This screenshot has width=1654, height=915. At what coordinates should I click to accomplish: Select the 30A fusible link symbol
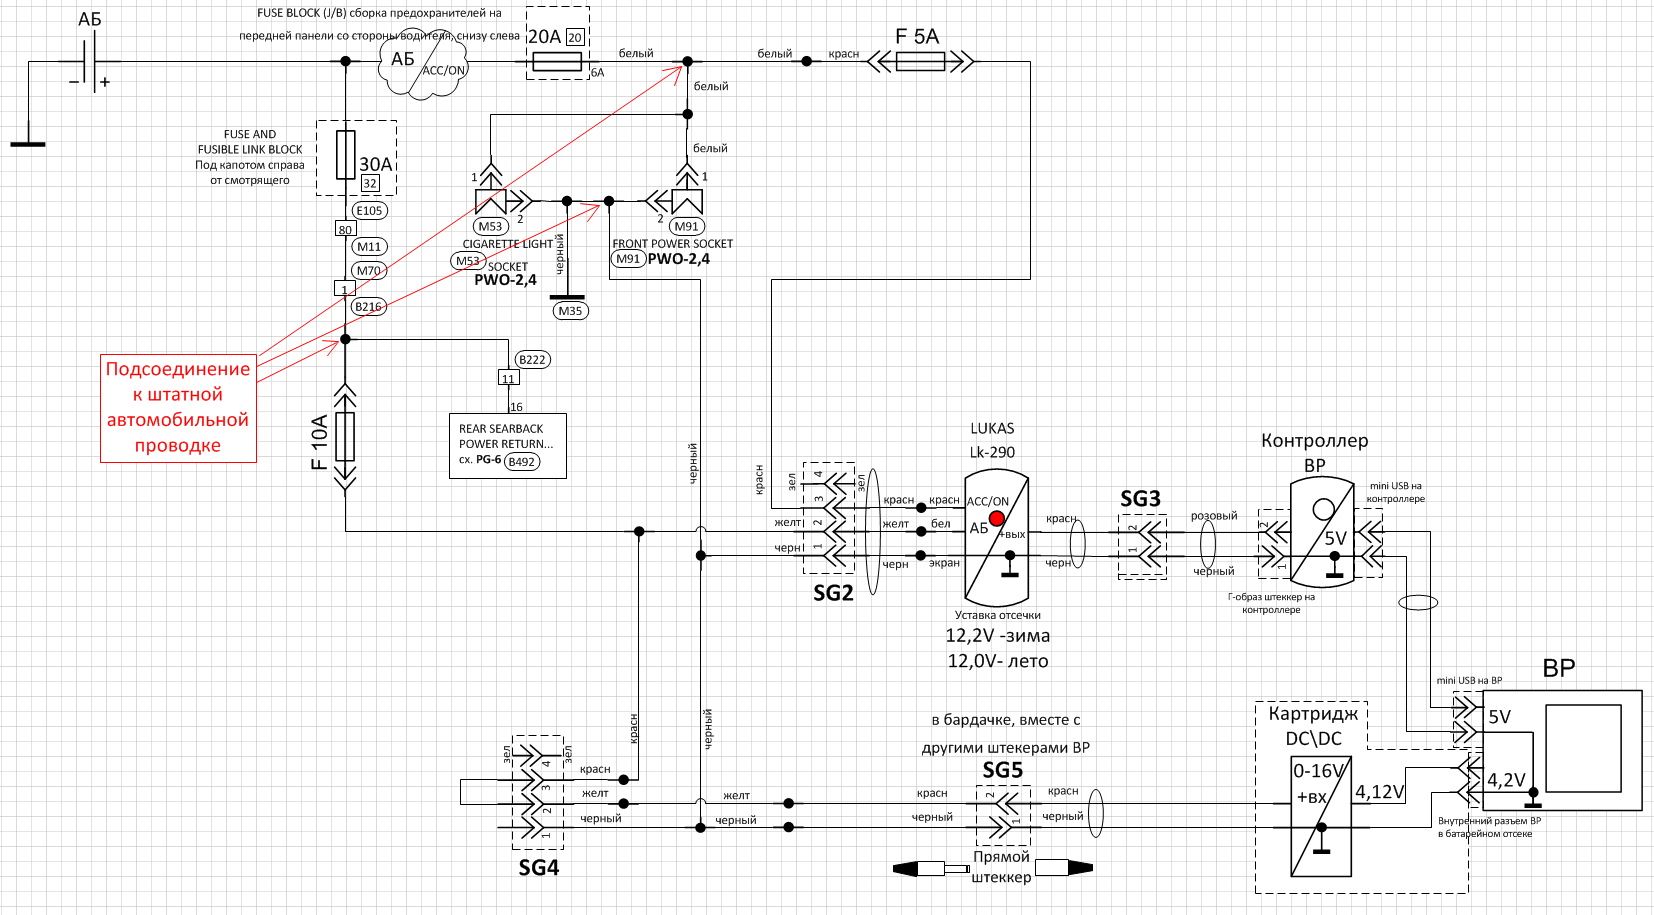pos(346,155)
